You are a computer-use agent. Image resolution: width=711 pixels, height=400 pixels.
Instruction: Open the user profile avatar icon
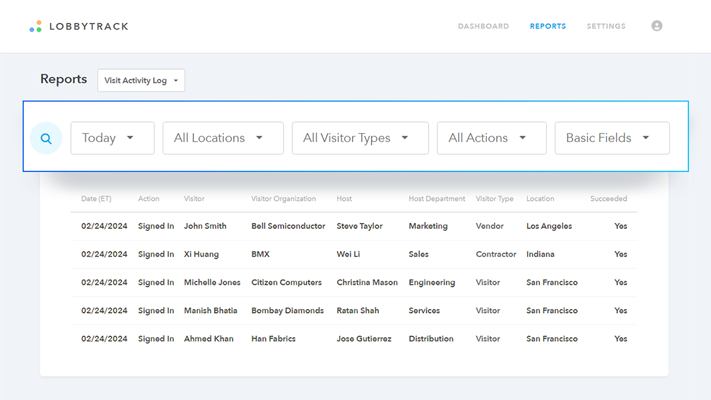click(657, 26)
